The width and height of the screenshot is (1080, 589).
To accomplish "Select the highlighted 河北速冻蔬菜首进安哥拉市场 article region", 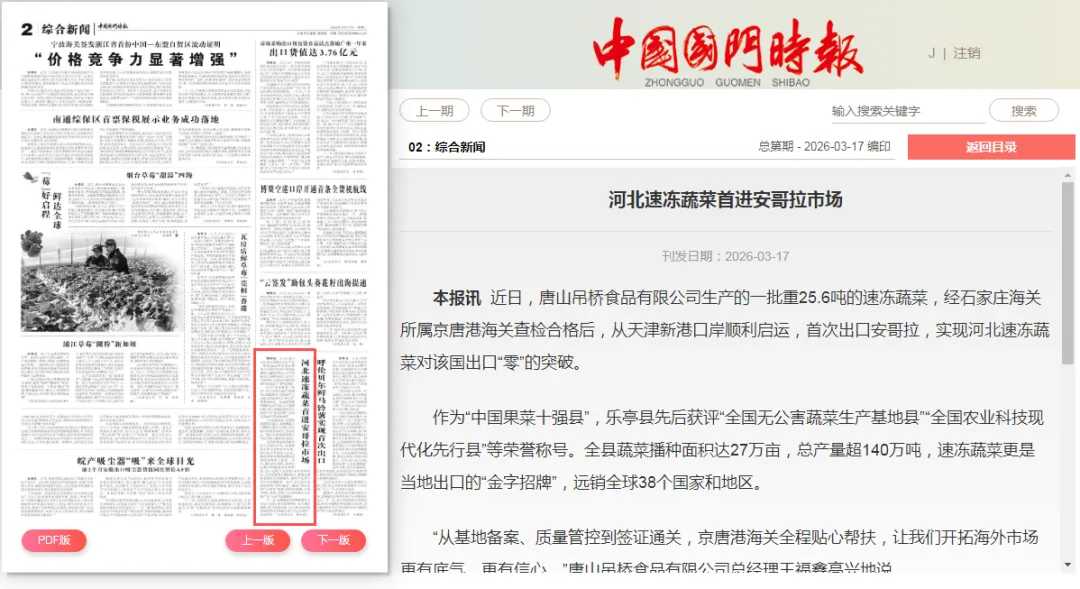I will pos(284,437).
